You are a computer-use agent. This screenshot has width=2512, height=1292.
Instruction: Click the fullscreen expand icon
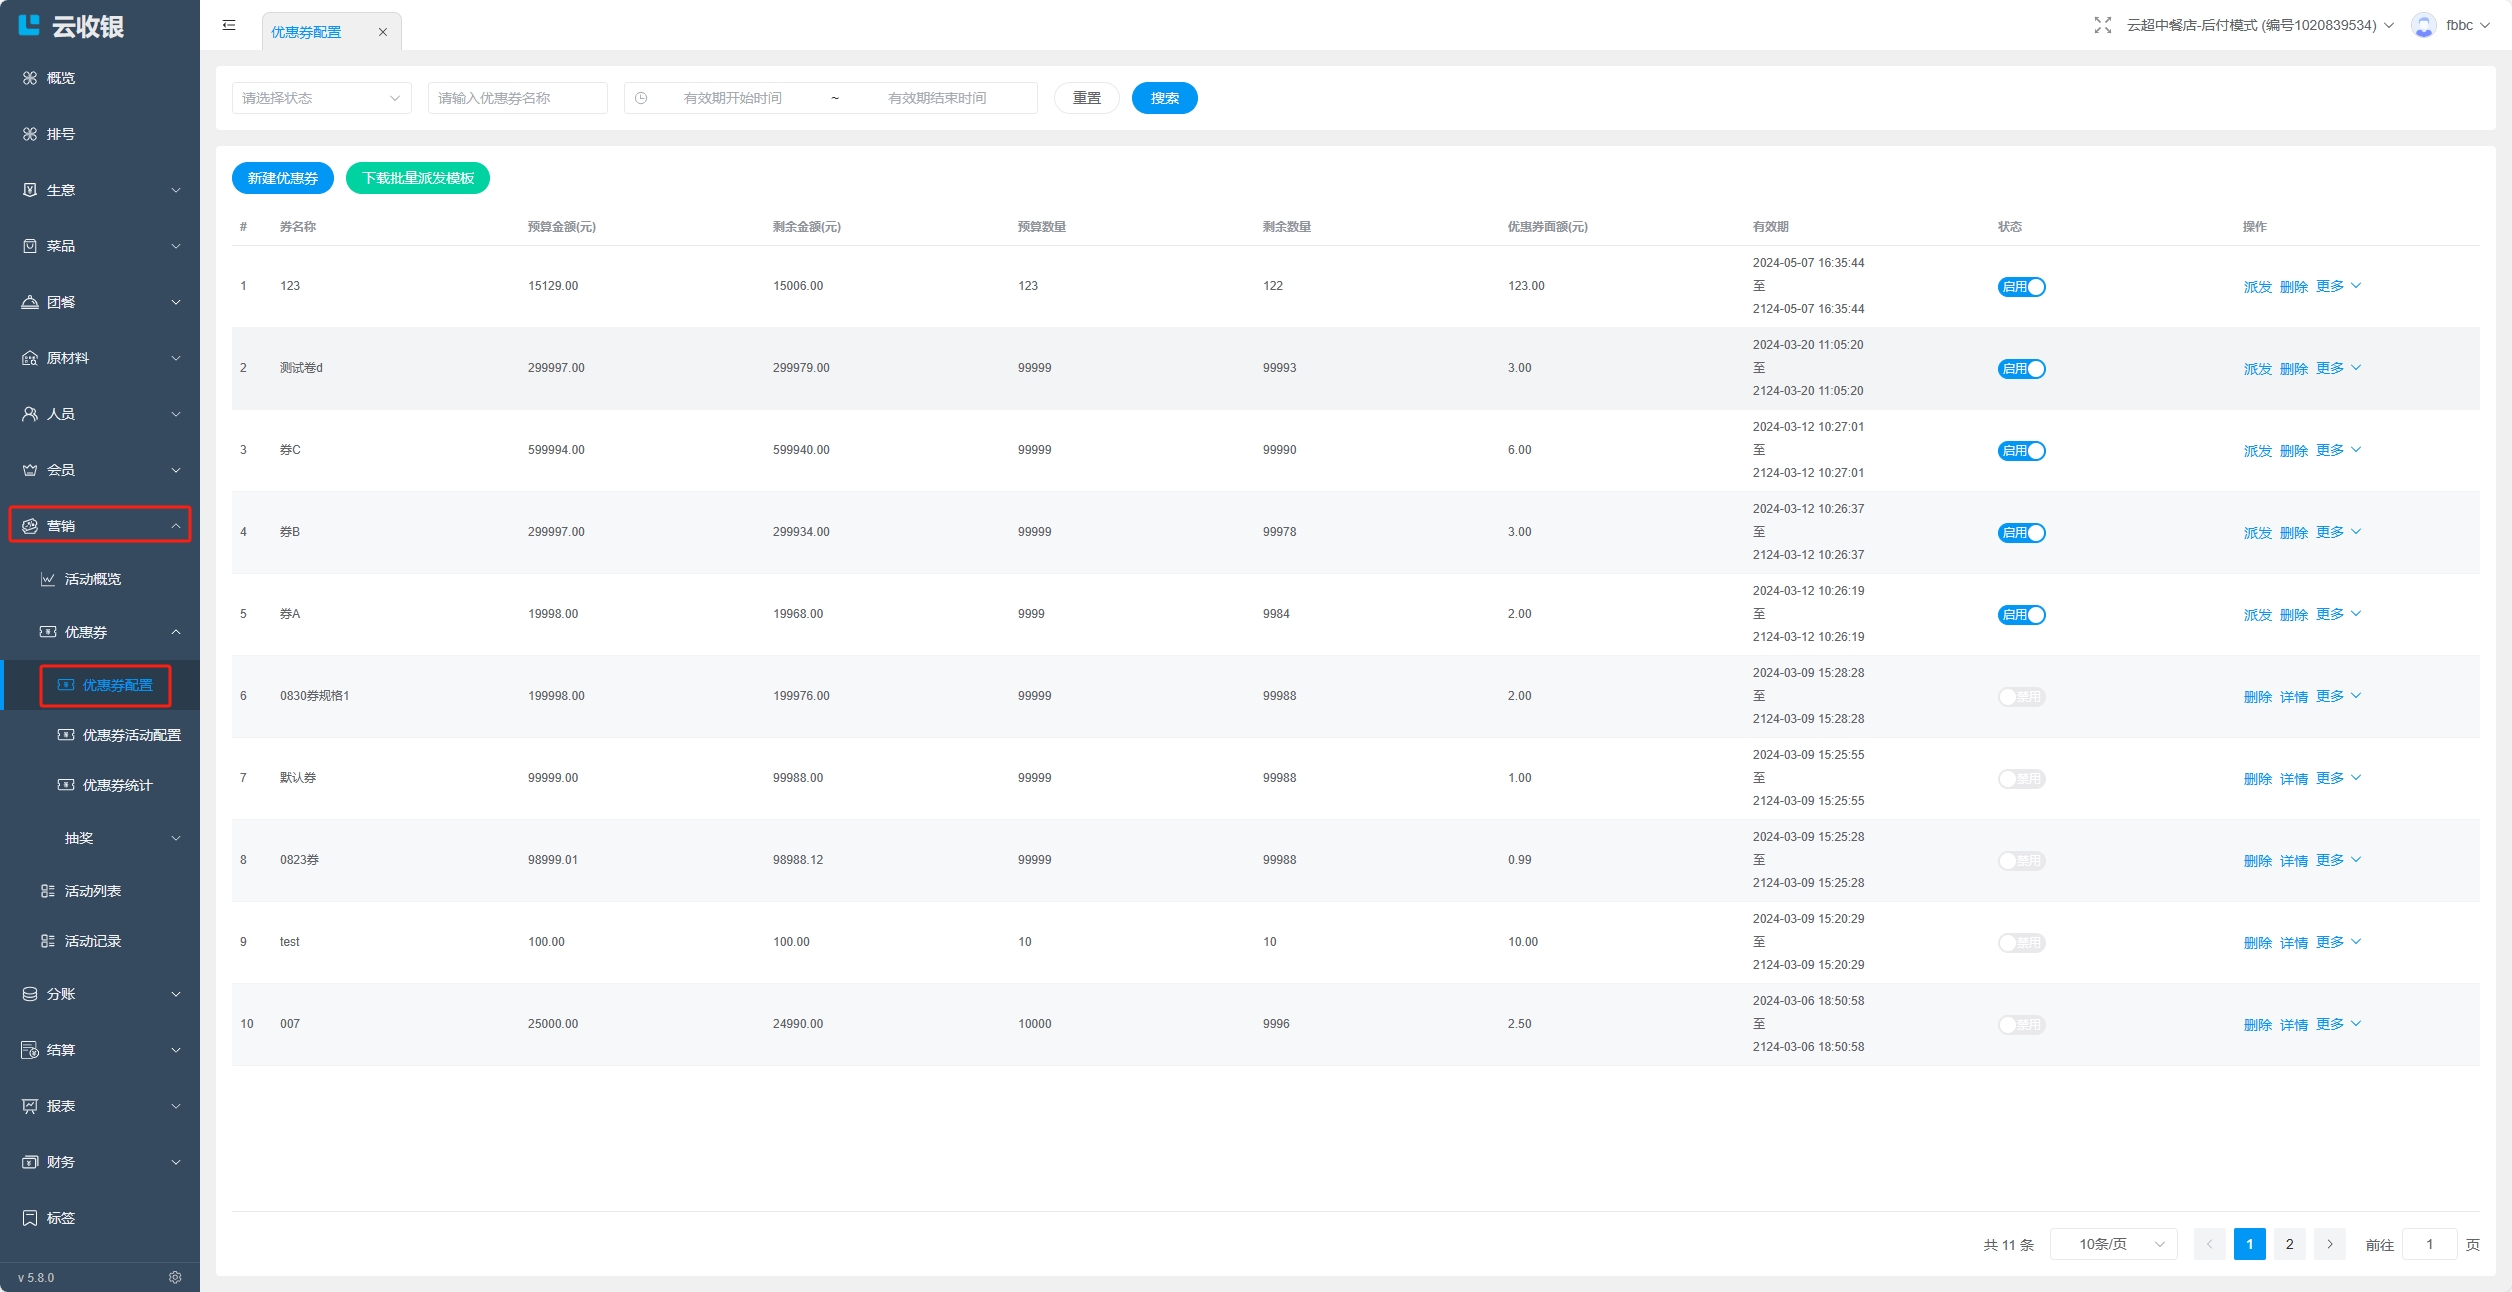pyautogui.click(x=2102, y=25)
